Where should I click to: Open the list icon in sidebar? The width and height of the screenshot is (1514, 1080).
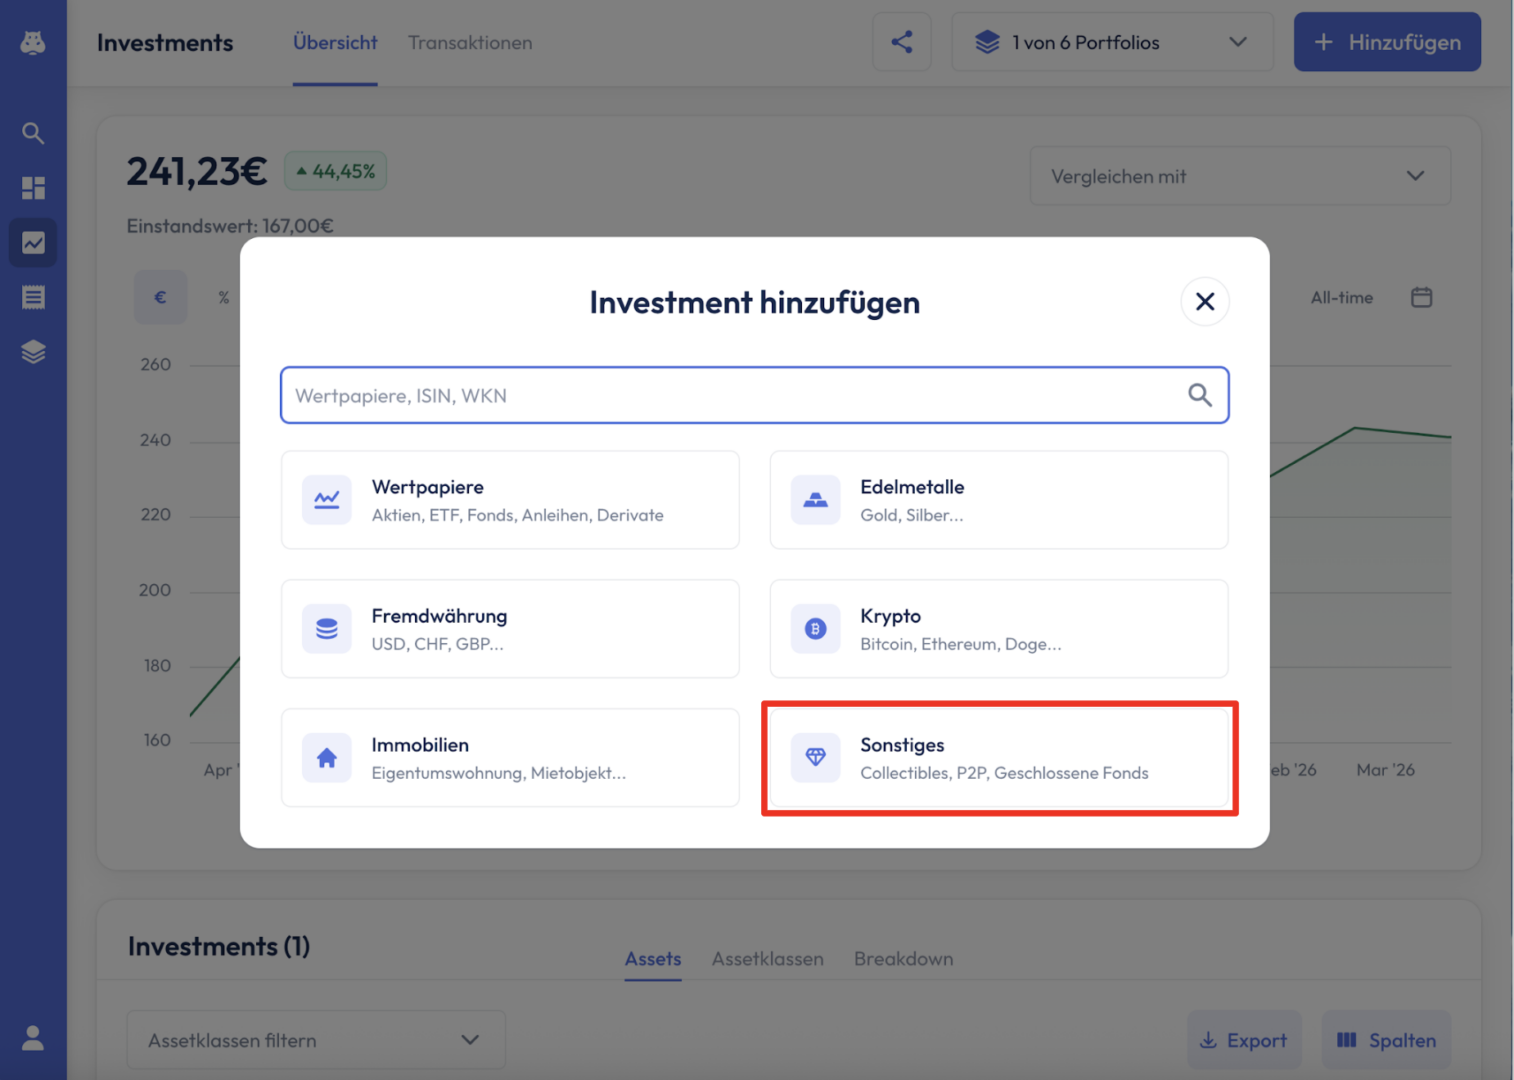click(x=33, y=297)
